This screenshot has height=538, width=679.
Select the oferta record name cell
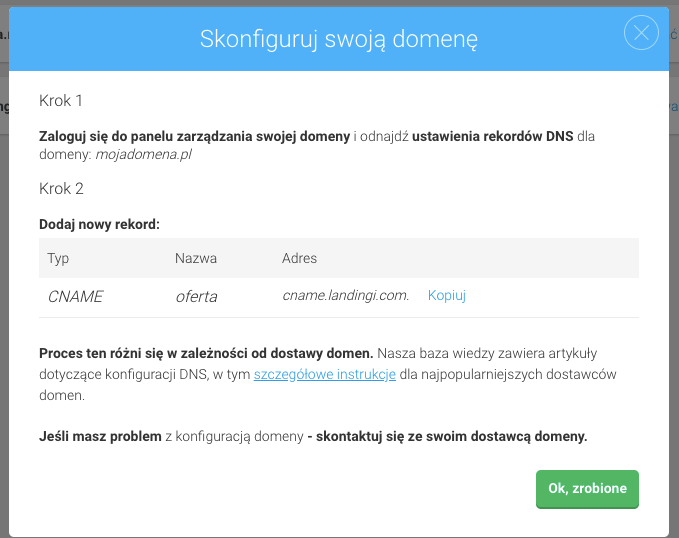(196, 297)
